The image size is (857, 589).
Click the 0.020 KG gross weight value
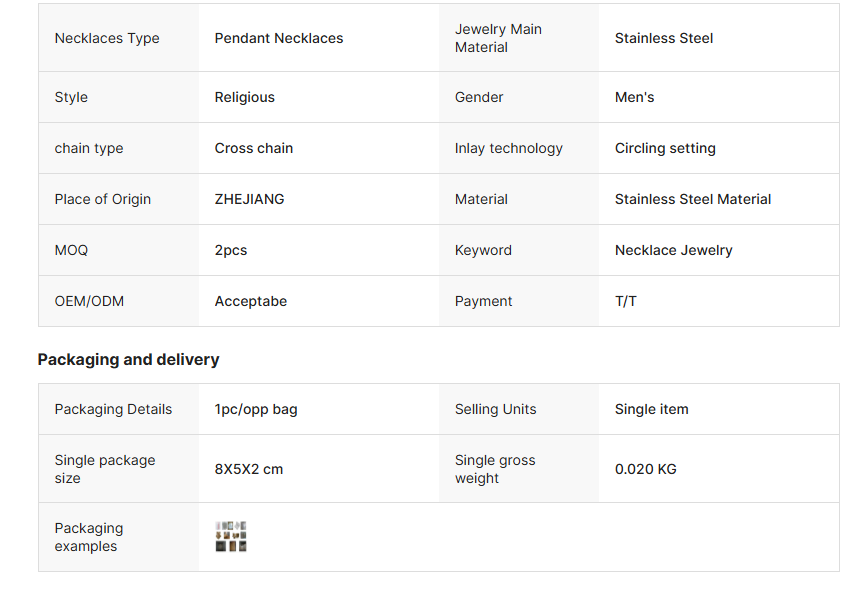point(645,469)
